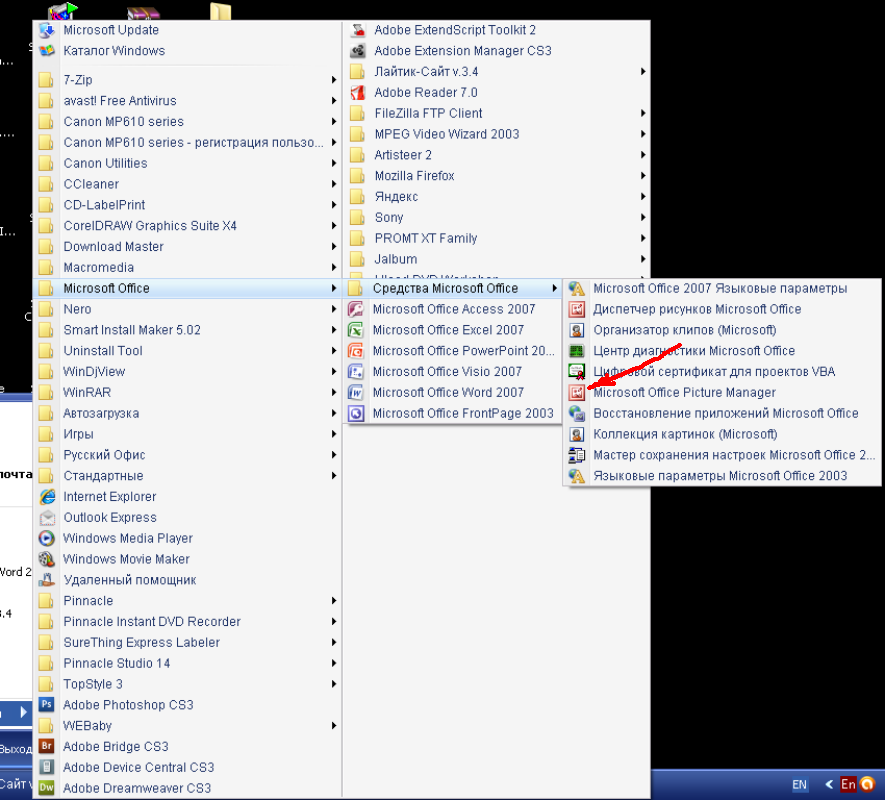Click the Adobe Device Central CS3 icon
The height and width of the screenshot is (800, 885).
47,767
